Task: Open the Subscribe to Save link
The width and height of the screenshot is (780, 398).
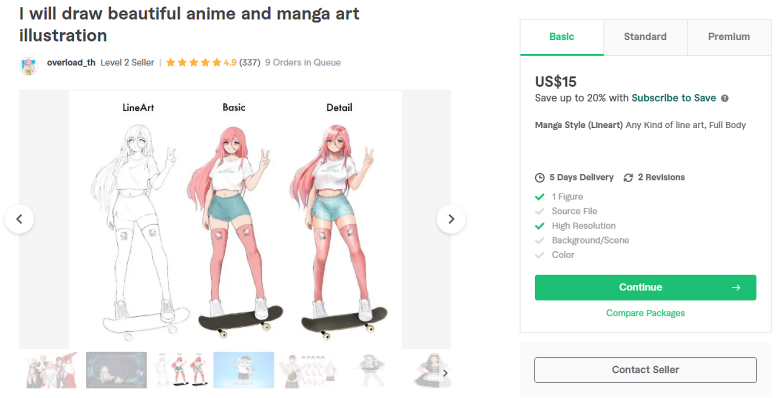Action: click(674, 98)
